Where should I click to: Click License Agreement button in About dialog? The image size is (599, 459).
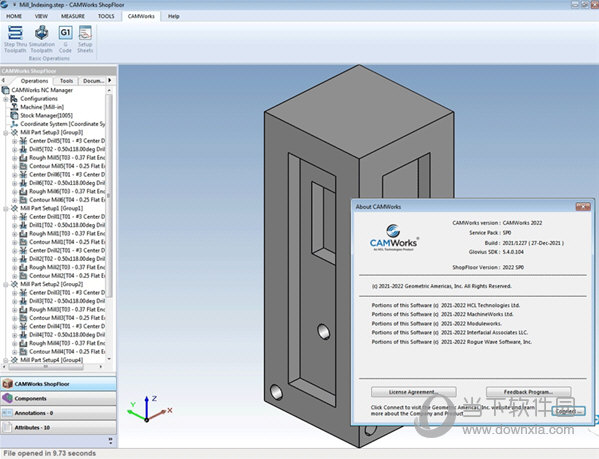414,392
